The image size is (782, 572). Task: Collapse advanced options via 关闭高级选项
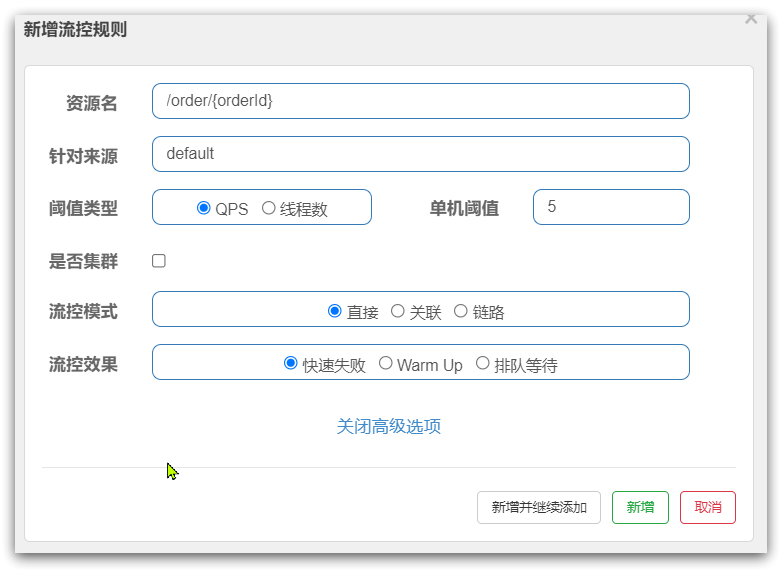[x=389, y=426]
